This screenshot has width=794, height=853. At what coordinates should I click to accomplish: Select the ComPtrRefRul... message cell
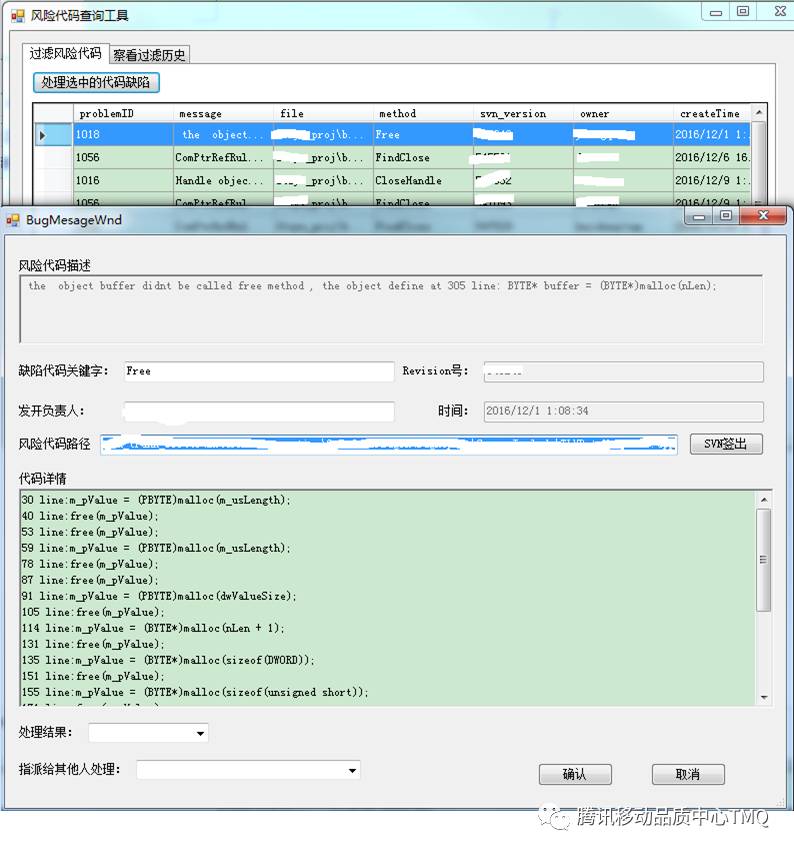[x=224, y=158]
